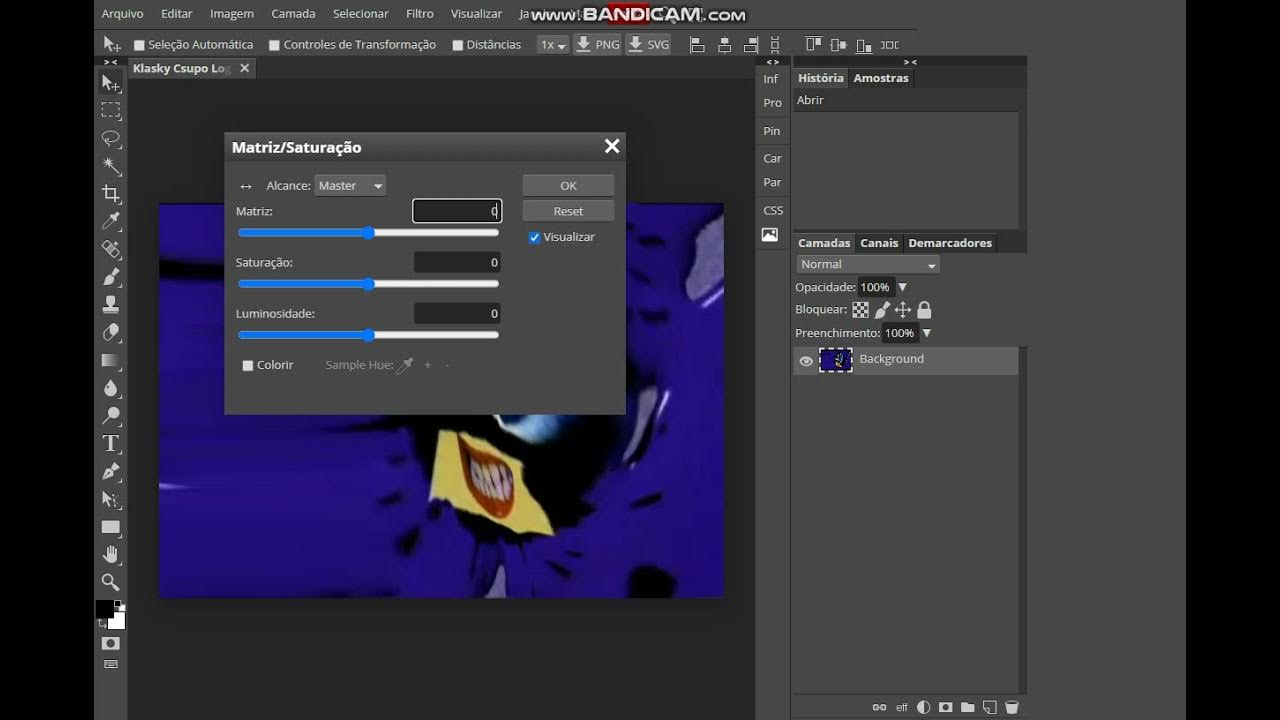
Task: Open the Filtro menu
Action: tap(420, 14)
